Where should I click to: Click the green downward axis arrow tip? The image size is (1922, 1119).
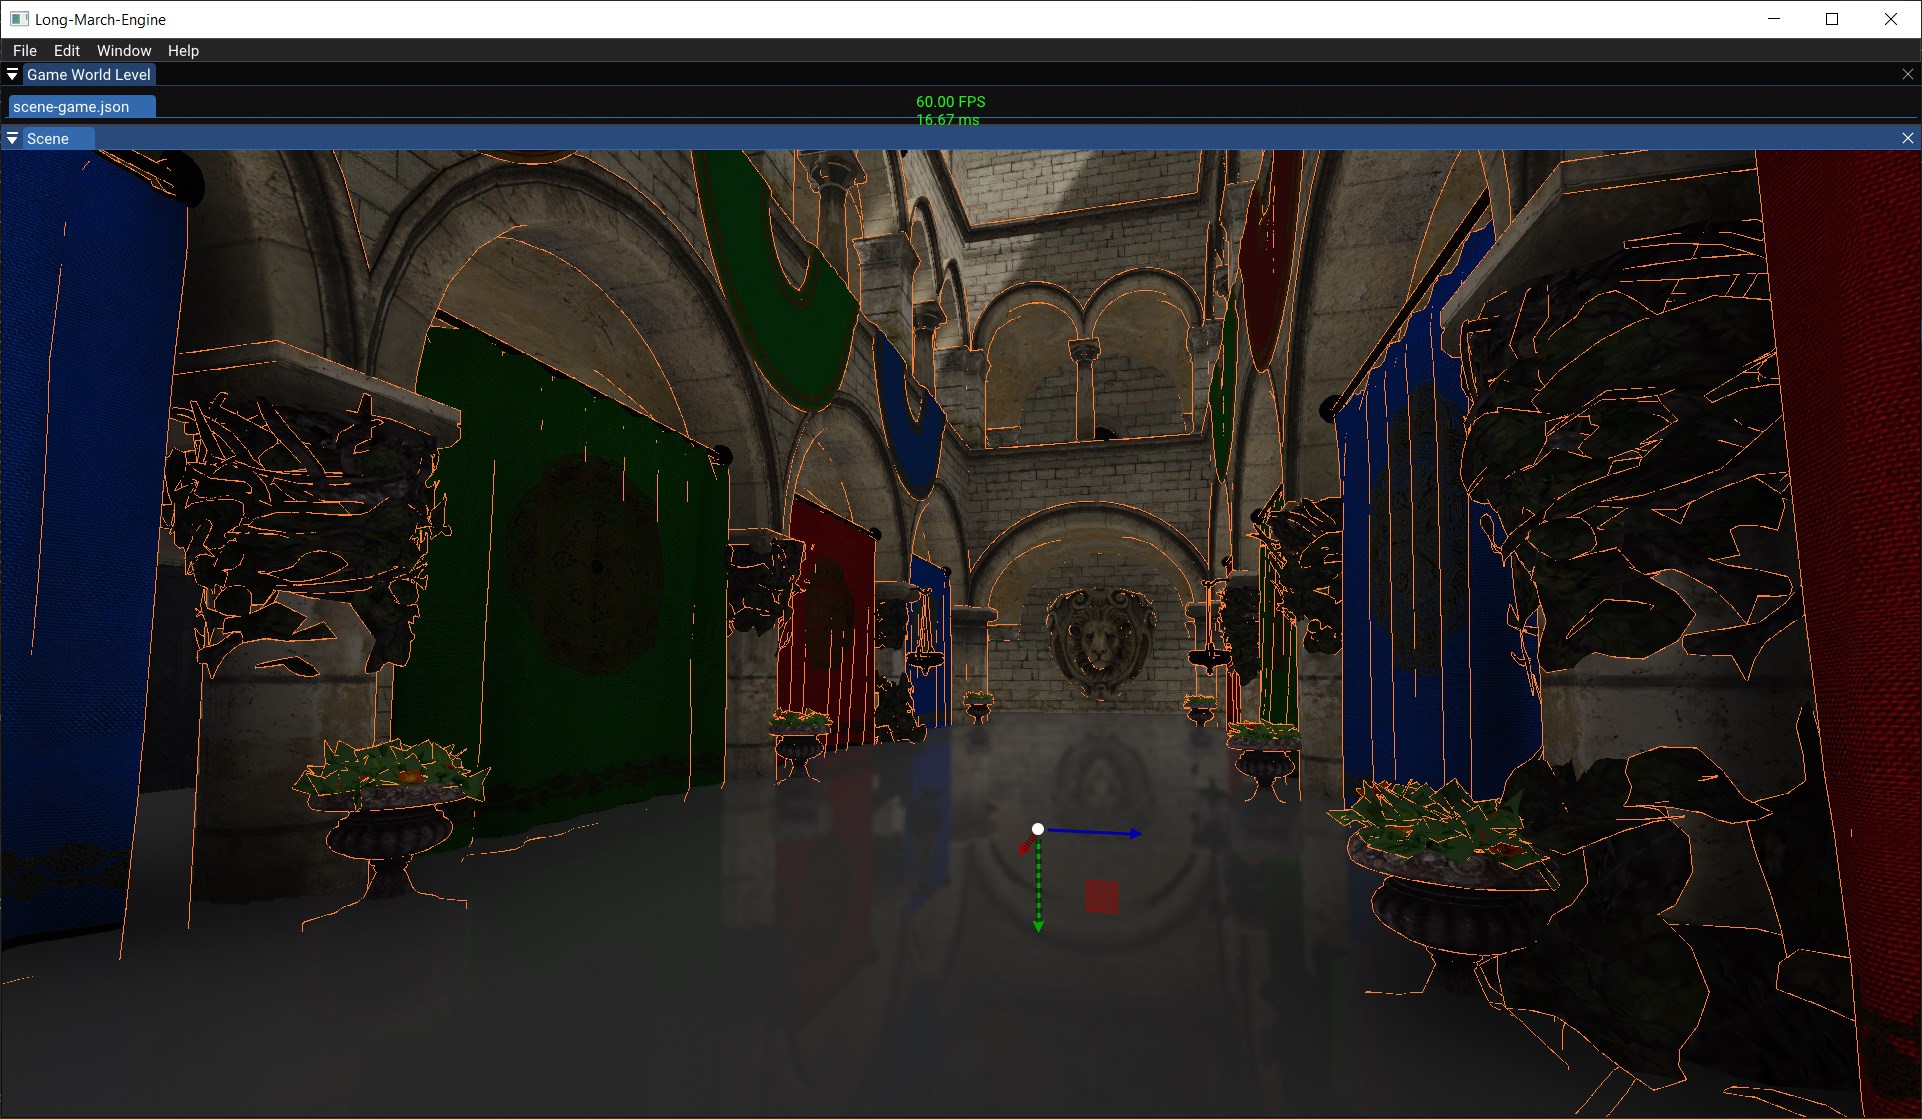click(1038, 926)
